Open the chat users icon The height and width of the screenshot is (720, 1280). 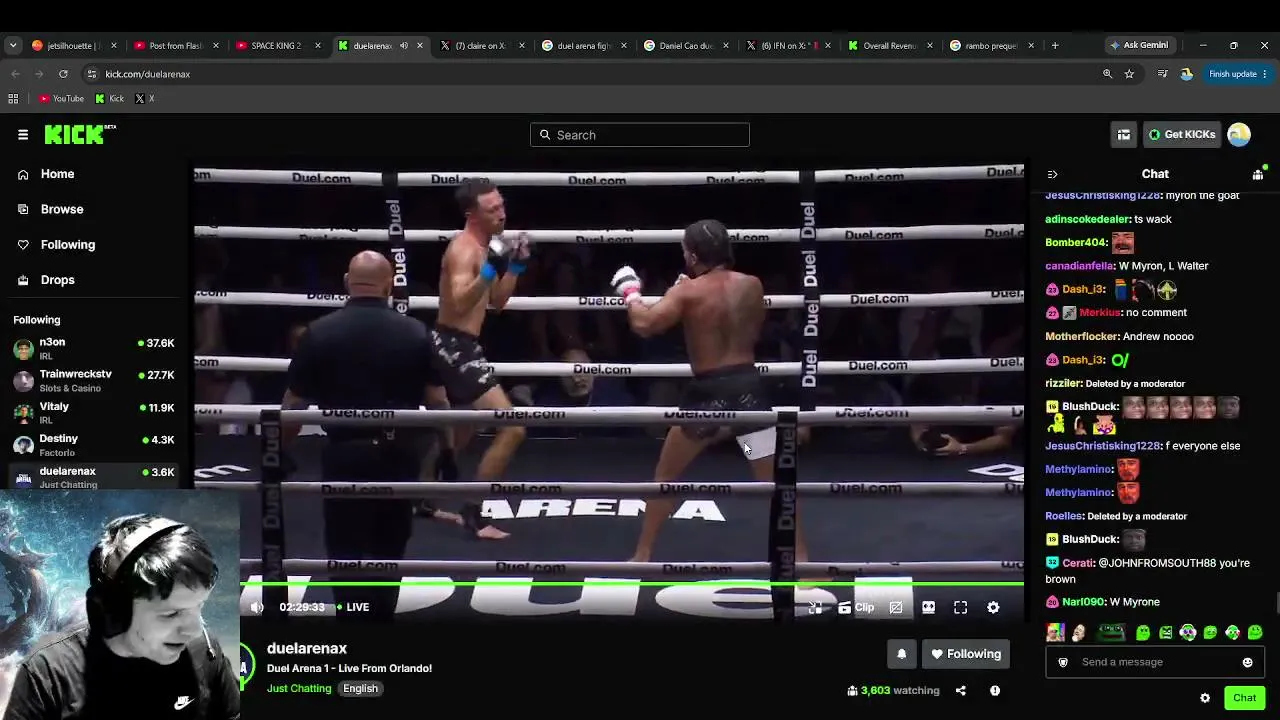point(1258,174)
